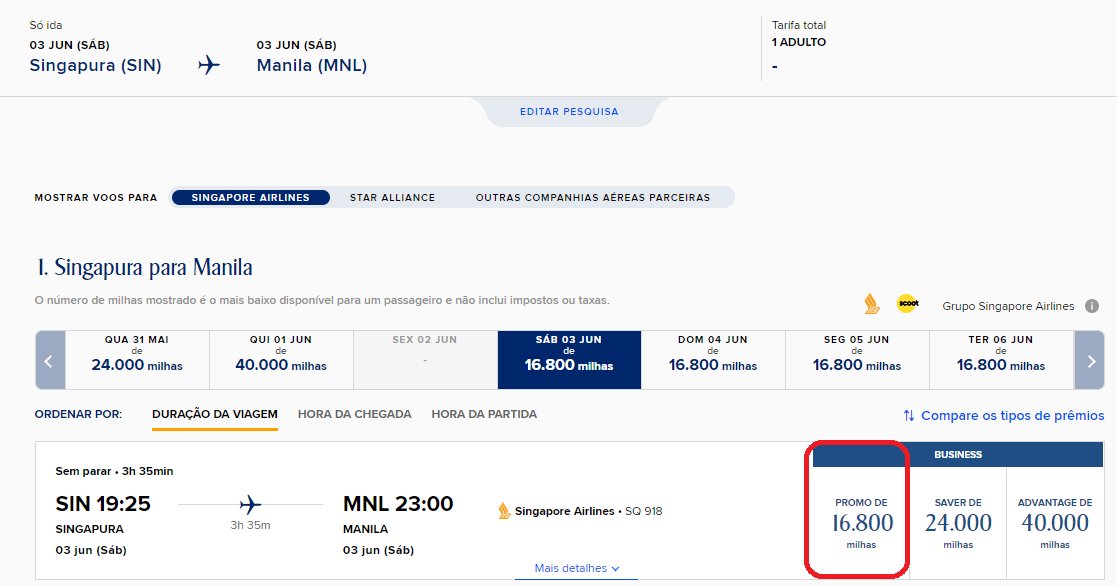Open the Editar Pesquisa panel
This screenshot has width=1119, height=586.
pyautogui.click(x=569, y=112)
